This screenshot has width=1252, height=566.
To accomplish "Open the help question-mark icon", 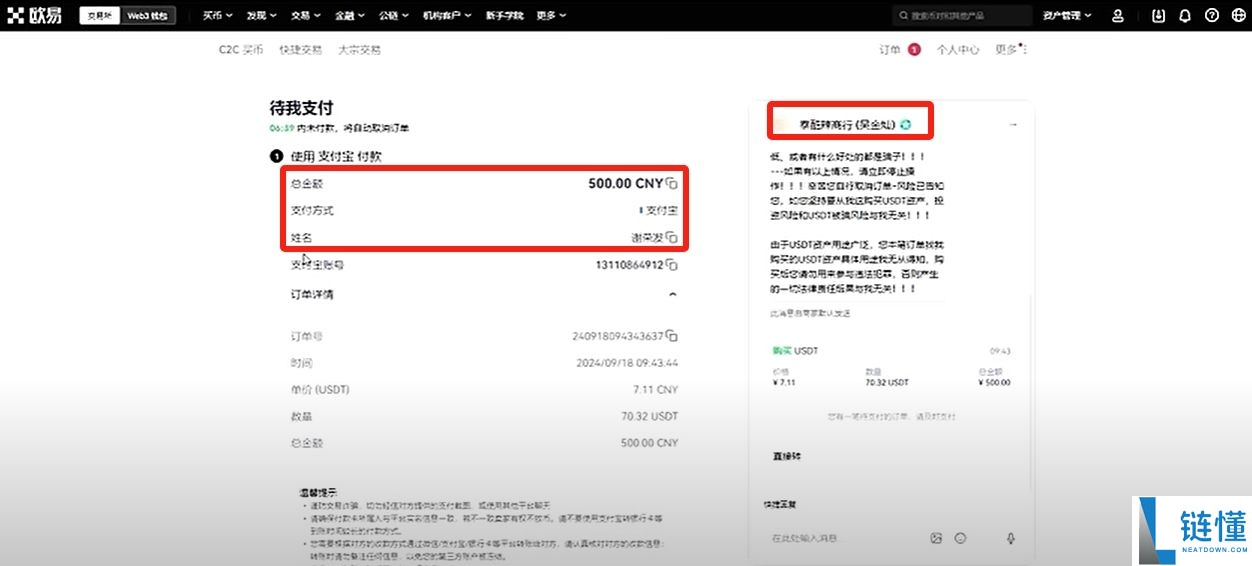I will [1212, 16].
